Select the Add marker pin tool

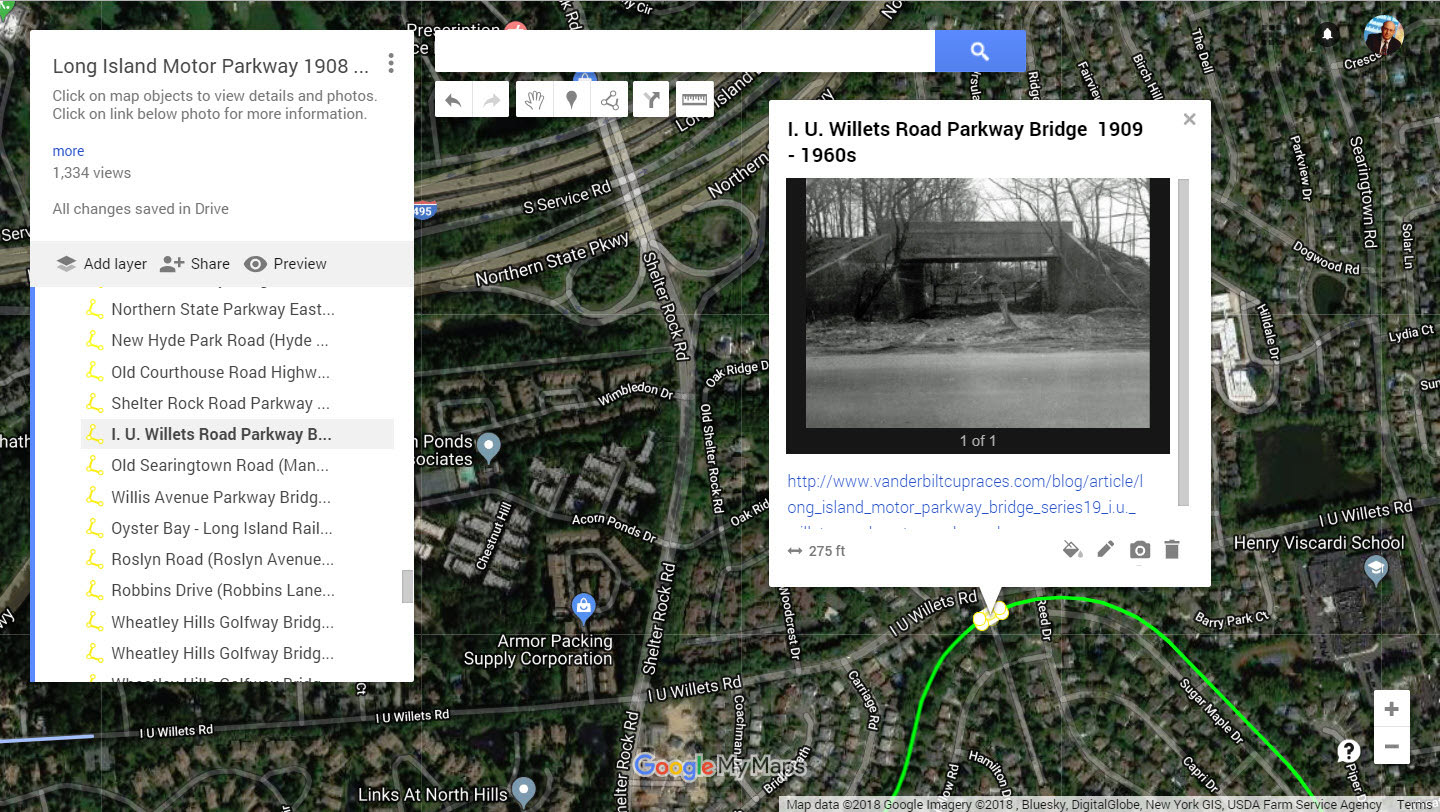(x=572, y=100)
